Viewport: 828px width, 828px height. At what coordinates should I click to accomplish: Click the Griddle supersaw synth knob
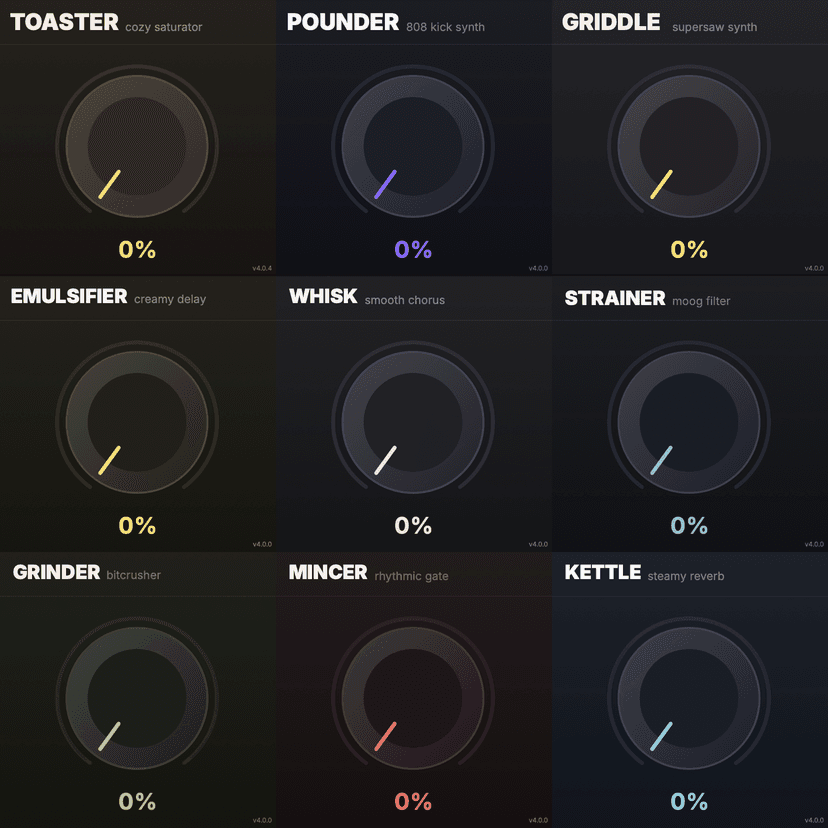(689, 143)
